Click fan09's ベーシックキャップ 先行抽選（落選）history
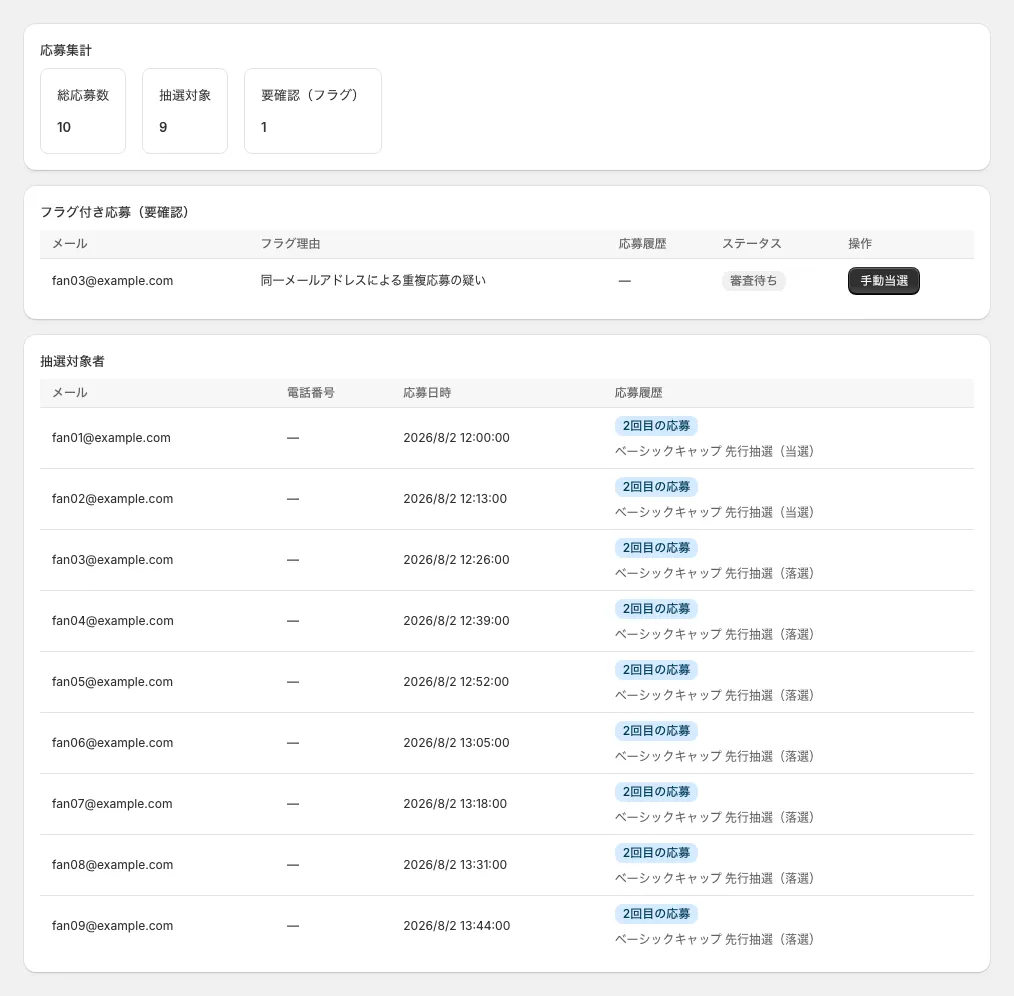The width and height of the screenshot is (1014, 996). tap(714, 939)
